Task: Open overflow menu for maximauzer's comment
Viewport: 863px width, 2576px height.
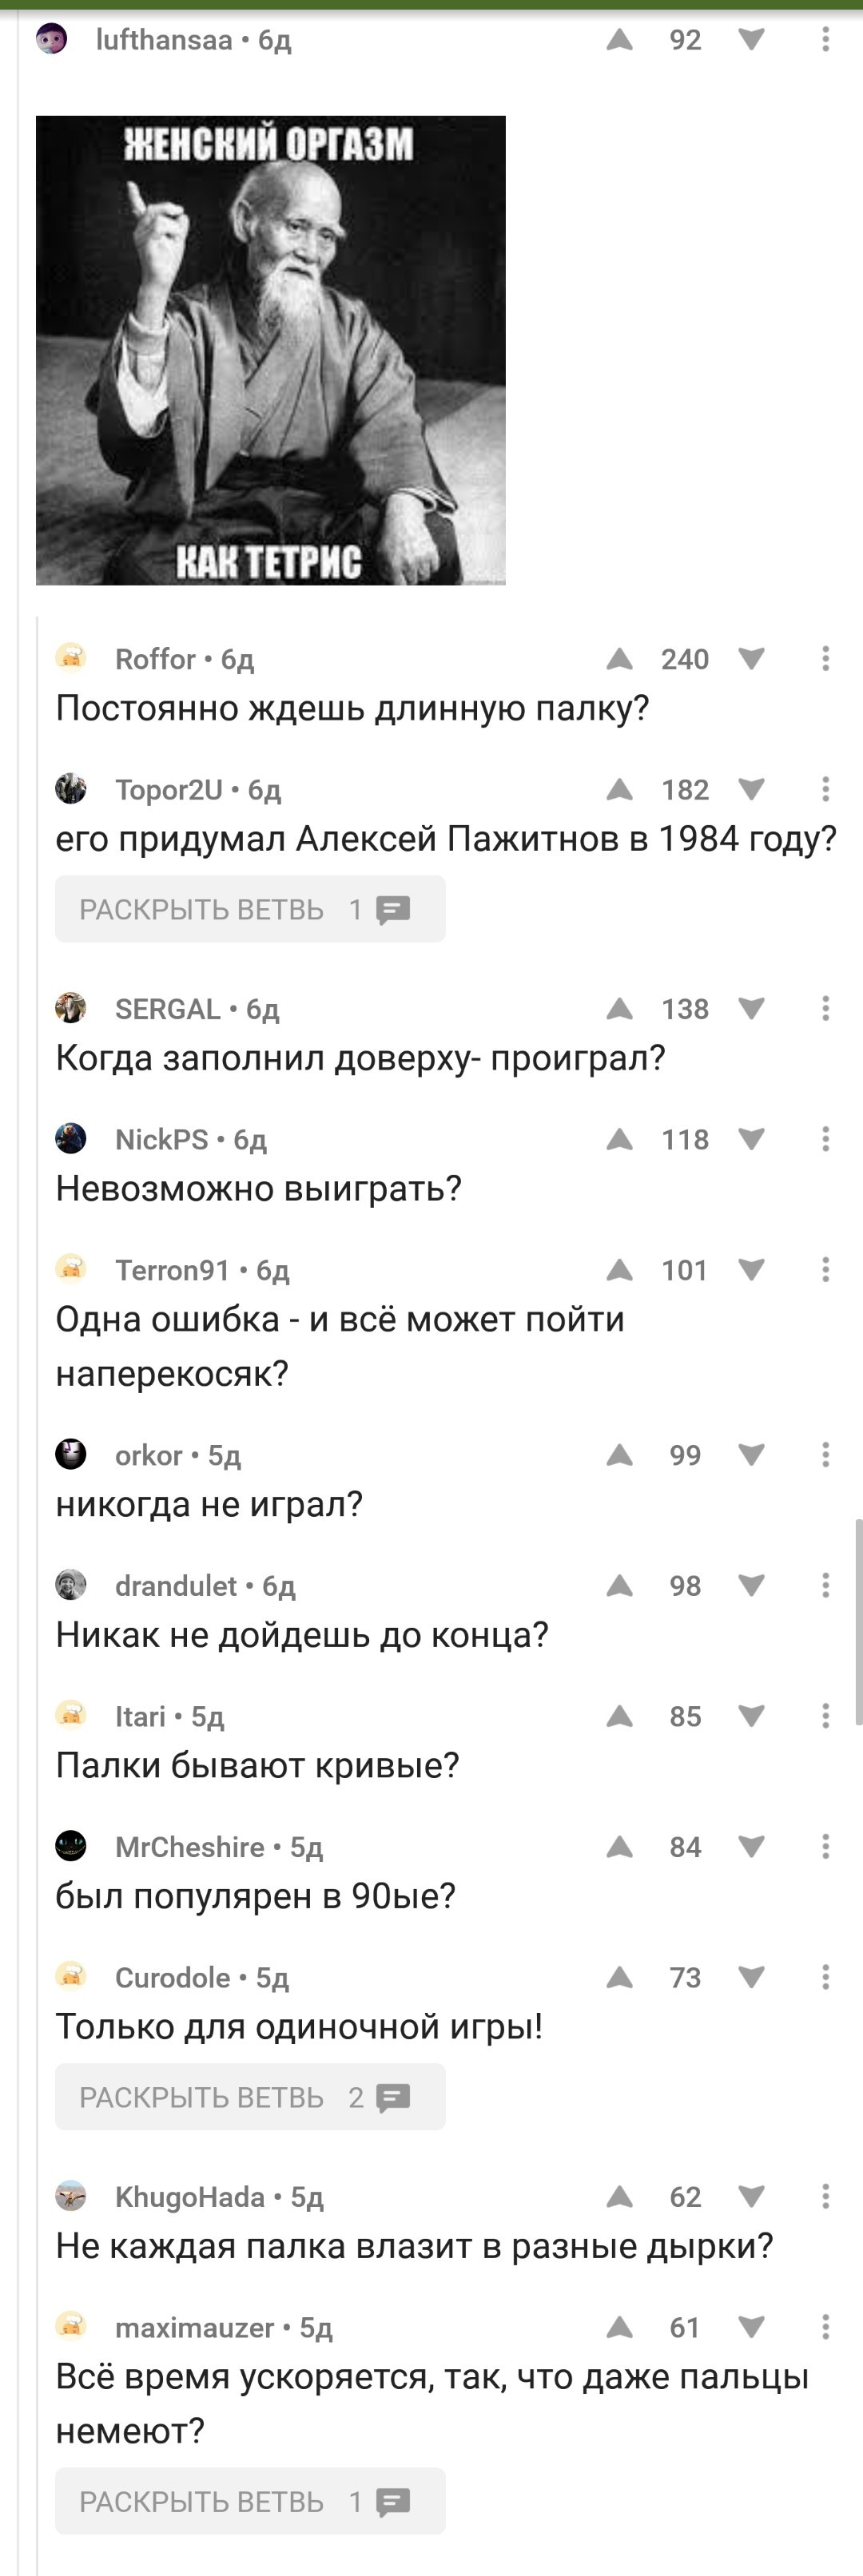Action: (x=825, y=2327)
